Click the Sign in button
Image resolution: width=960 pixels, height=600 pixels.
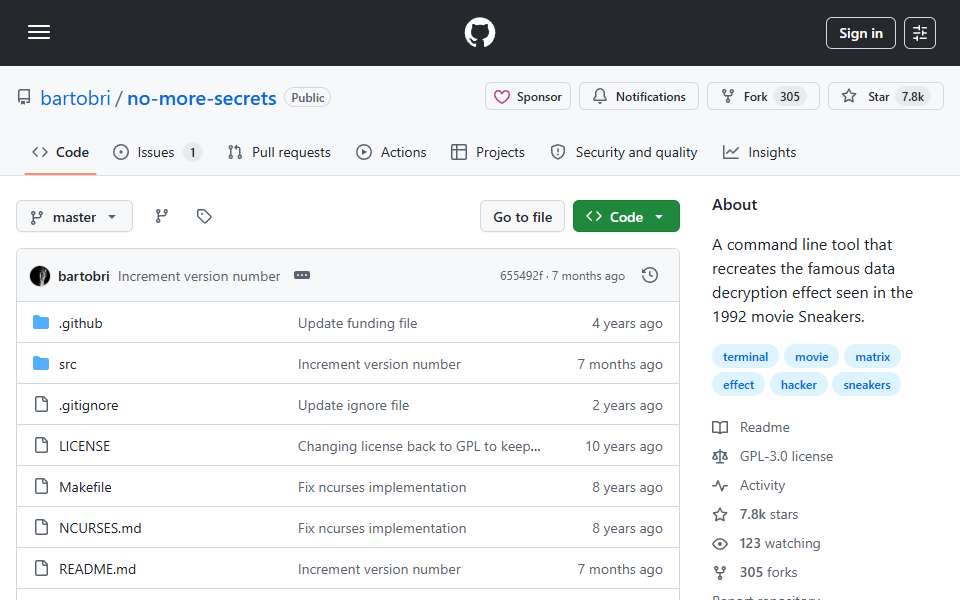point(860,33)
